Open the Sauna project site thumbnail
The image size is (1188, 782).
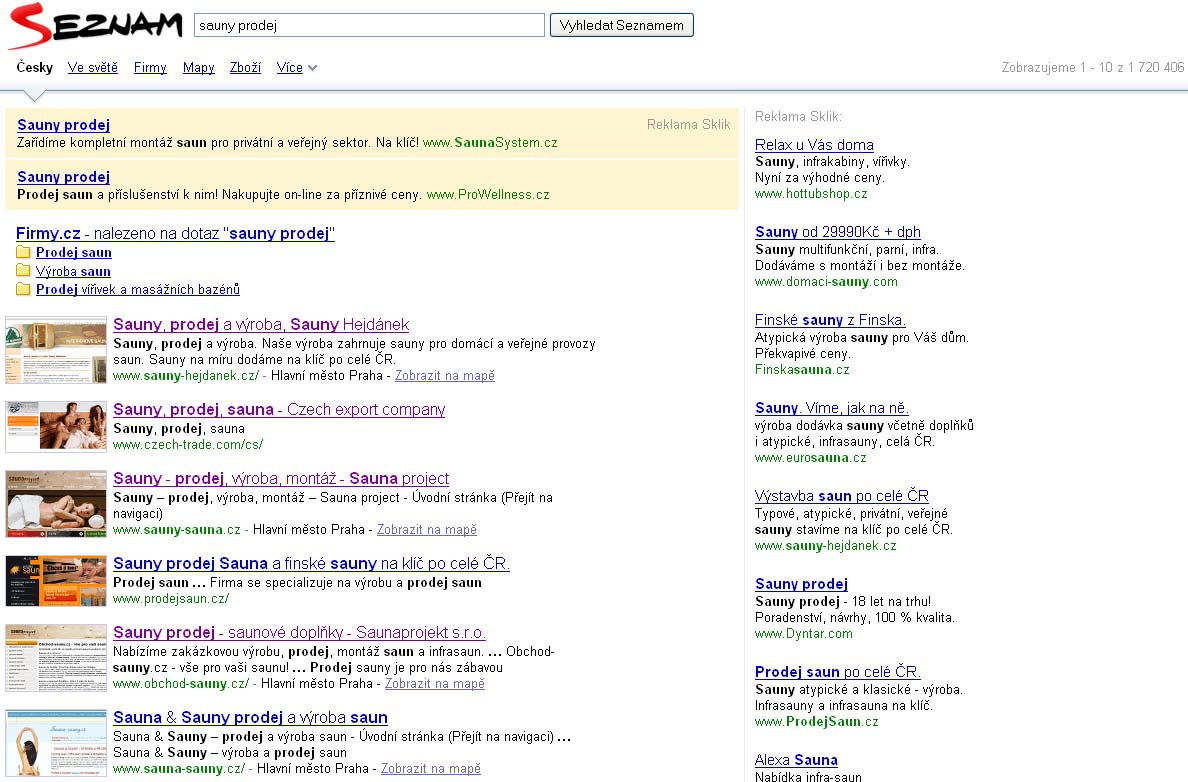pos(56,504)
